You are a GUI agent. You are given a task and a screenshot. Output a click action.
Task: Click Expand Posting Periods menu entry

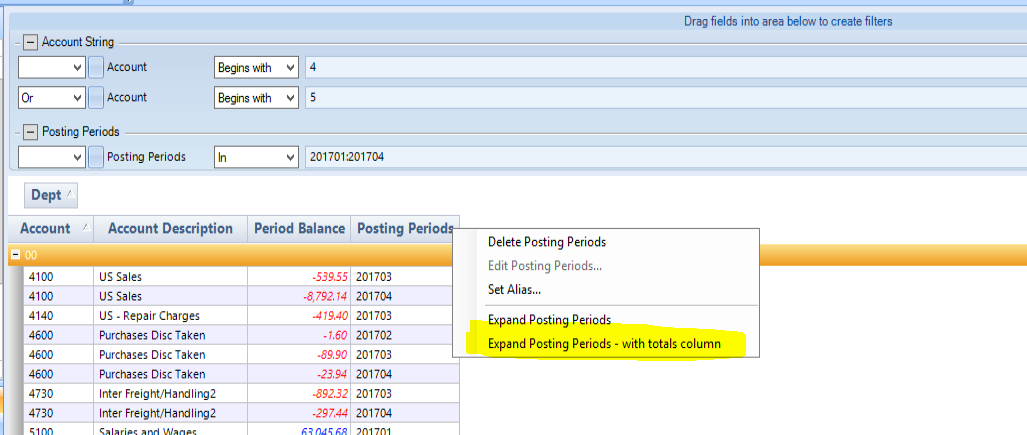point(549,320)
